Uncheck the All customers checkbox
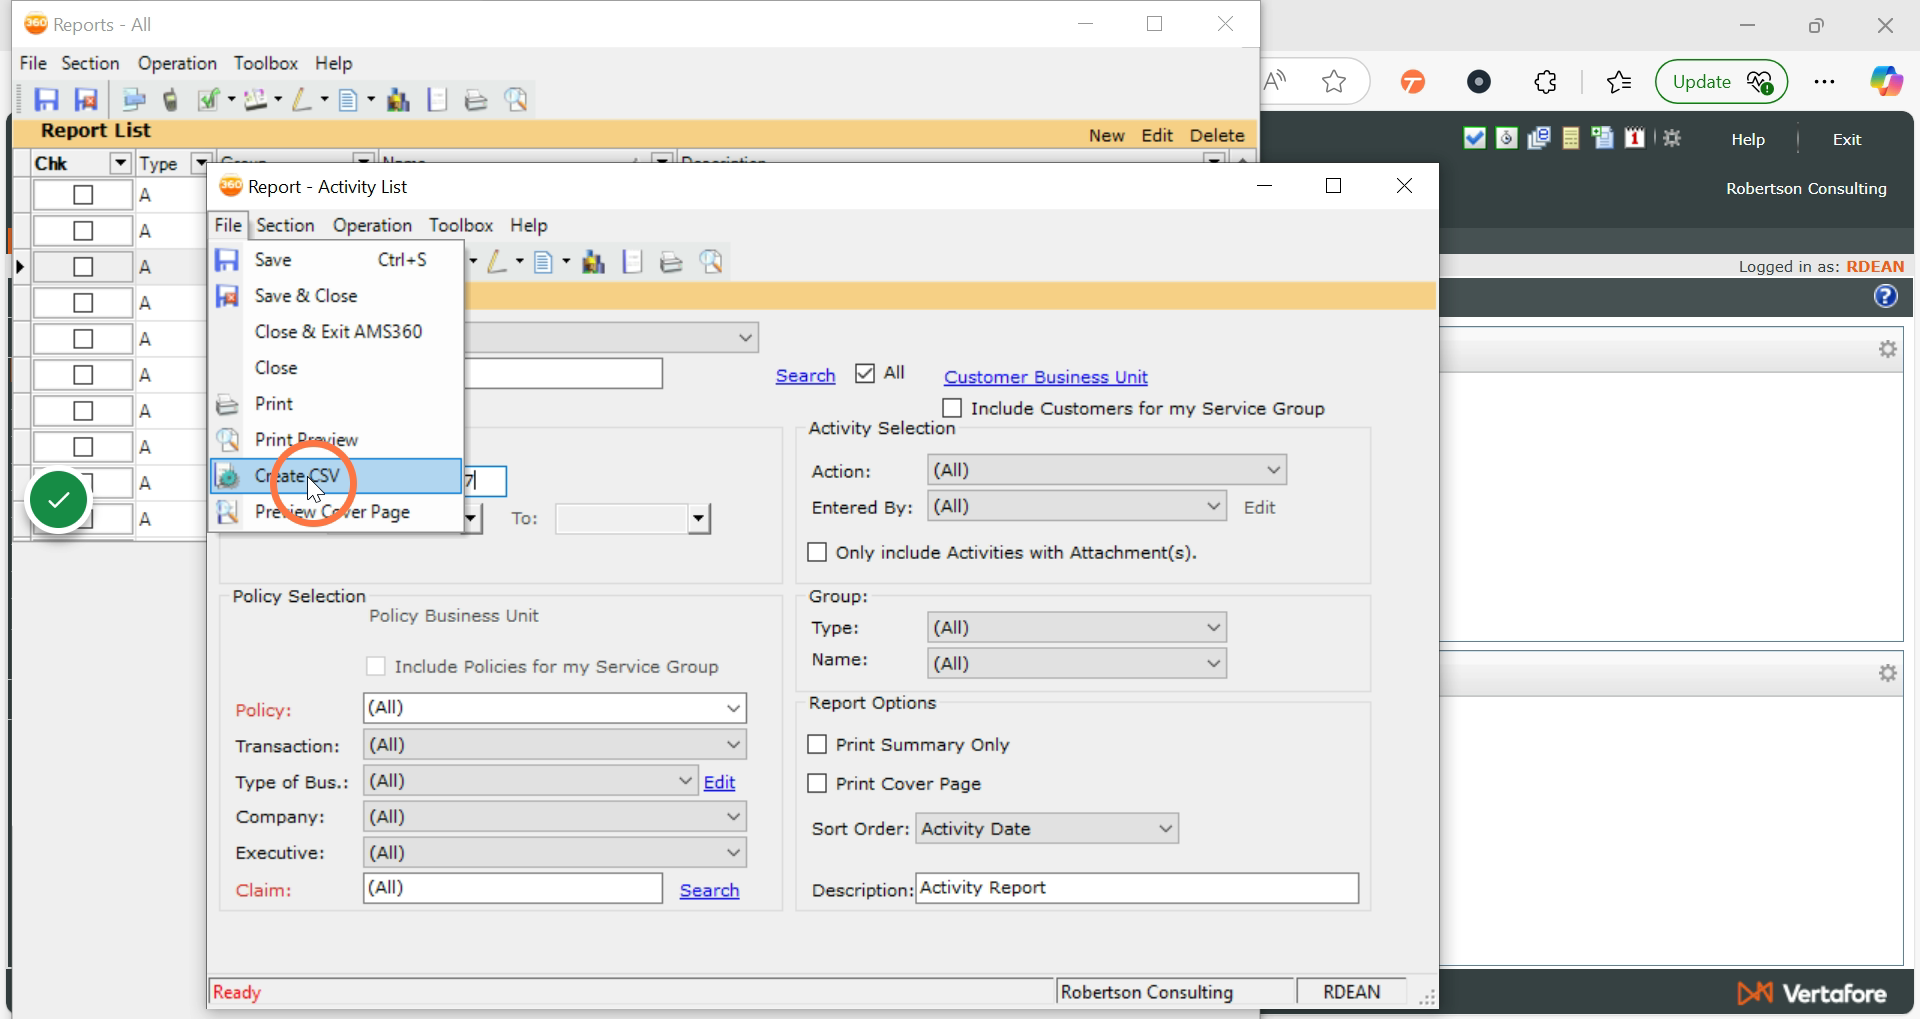 click(865, 374)
